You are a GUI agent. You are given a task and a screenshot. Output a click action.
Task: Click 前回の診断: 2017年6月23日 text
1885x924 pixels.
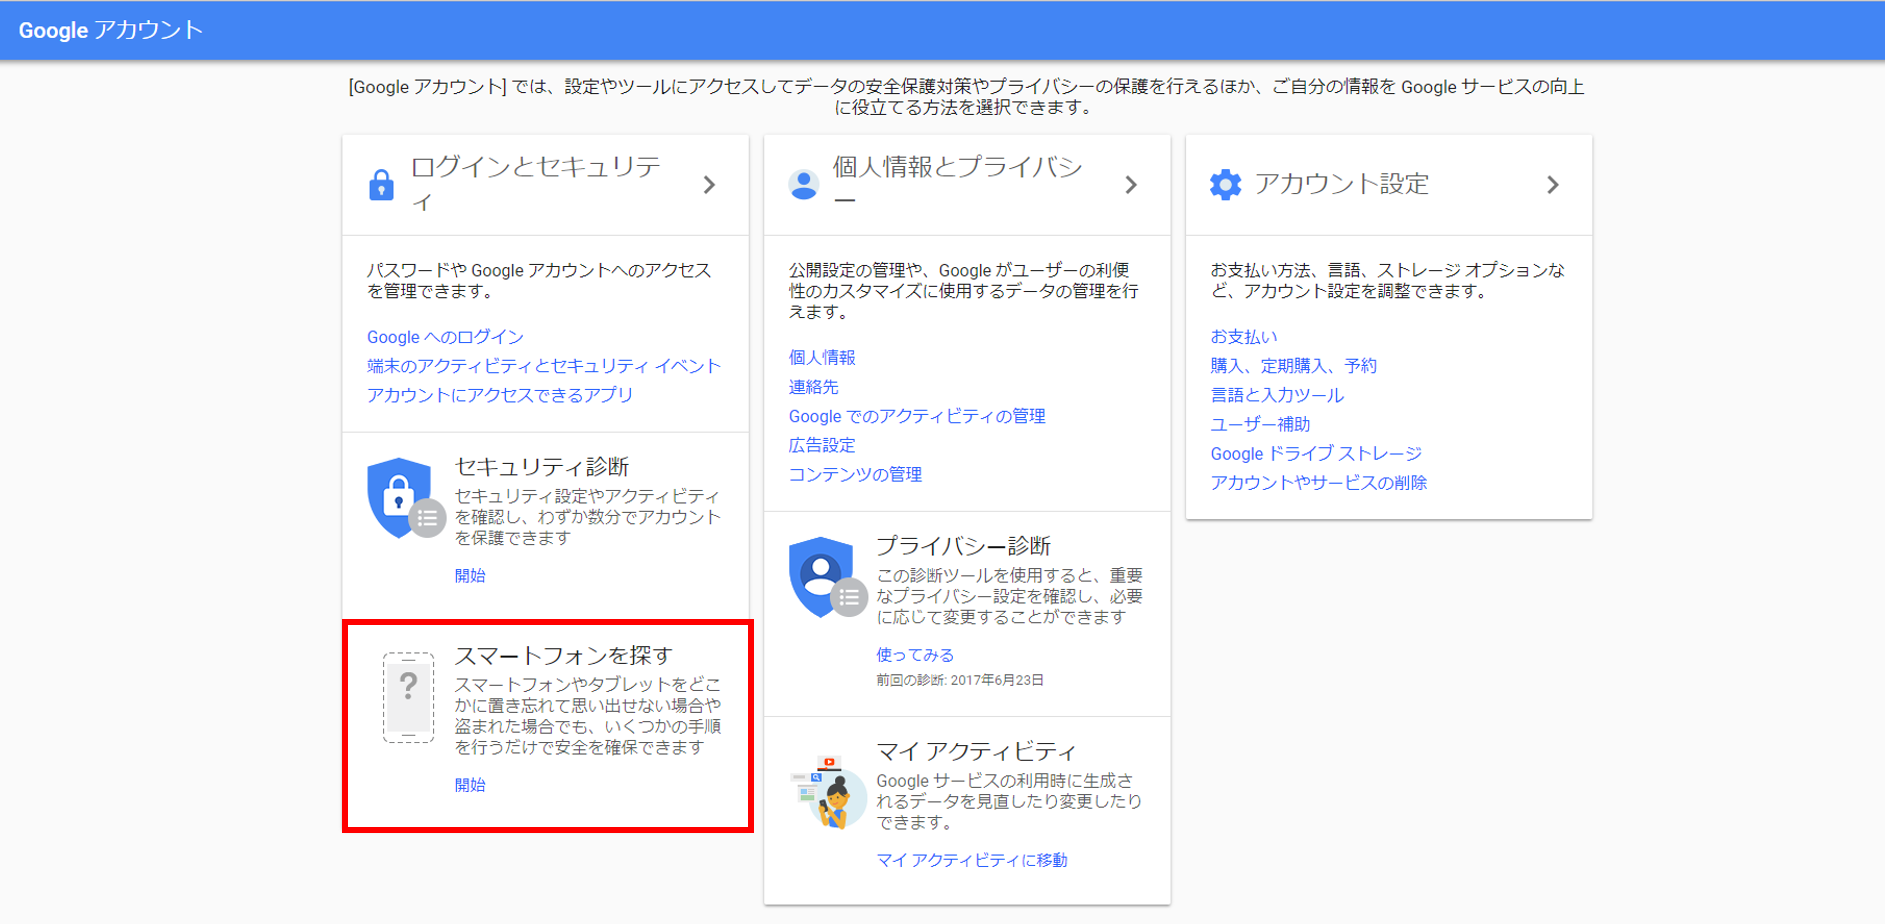click(x=960, y=680)
